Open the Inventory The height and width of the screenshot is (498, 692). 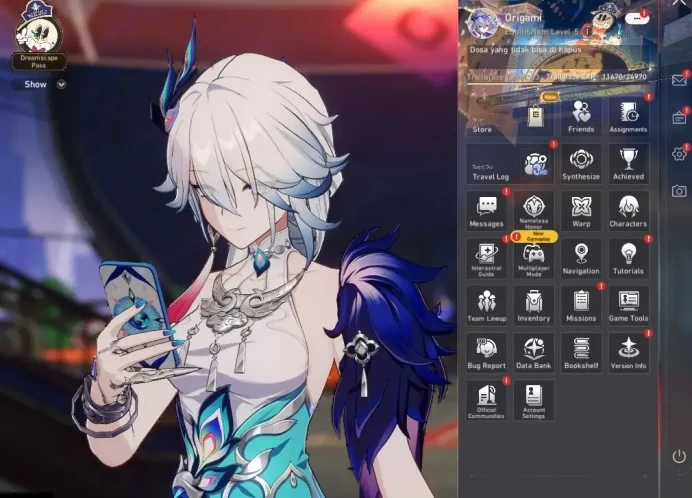click(534, 306)
